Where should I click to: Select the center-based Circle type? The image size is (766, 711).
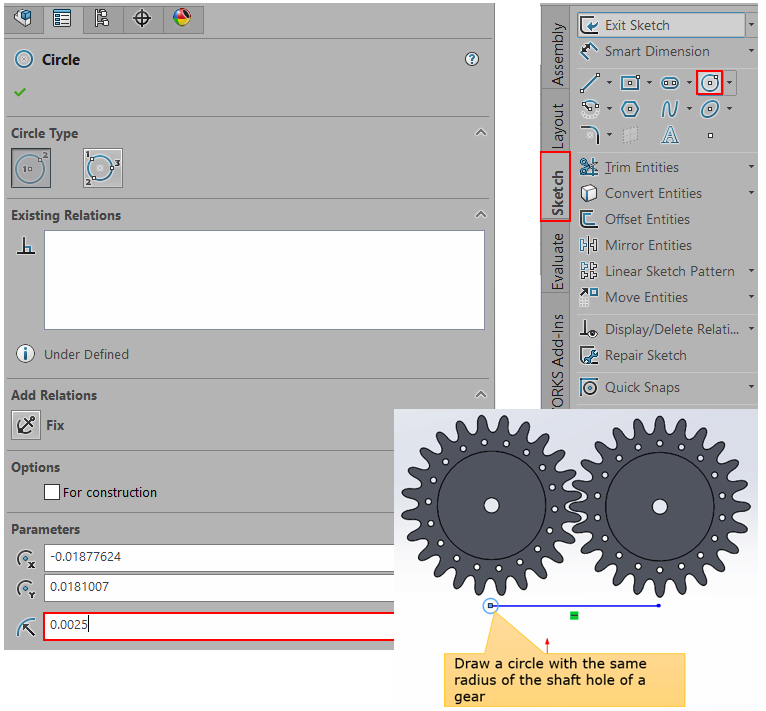click(x=31, y=169)
